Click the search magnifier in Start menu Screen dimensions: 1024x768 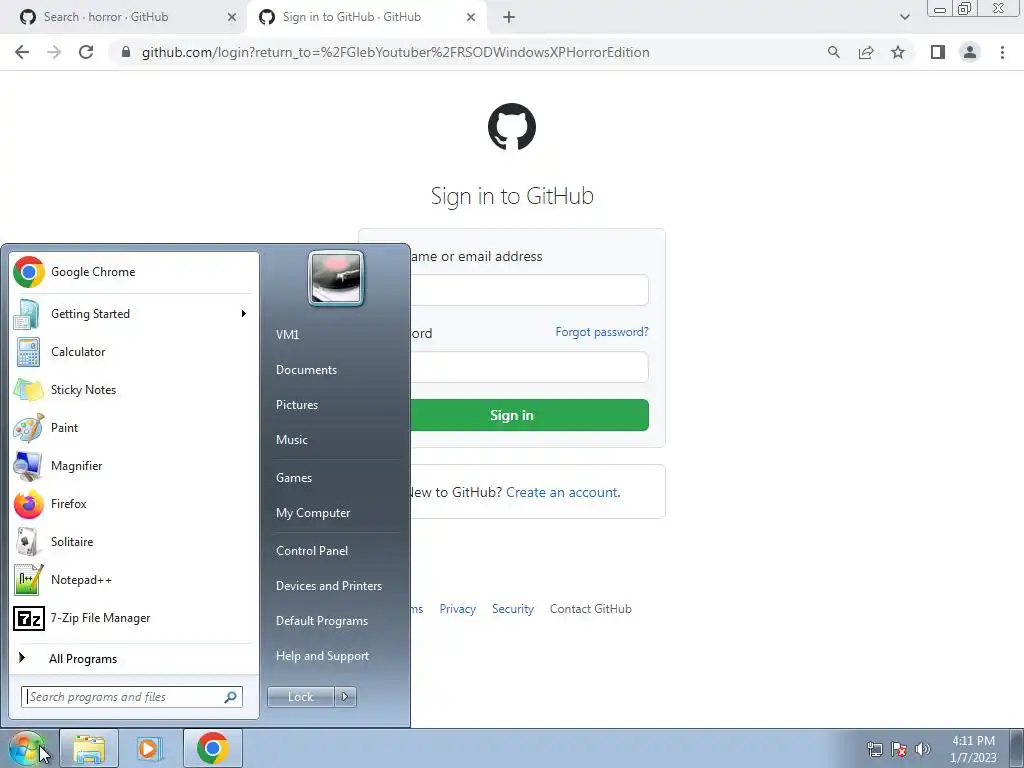coord(231,697)
